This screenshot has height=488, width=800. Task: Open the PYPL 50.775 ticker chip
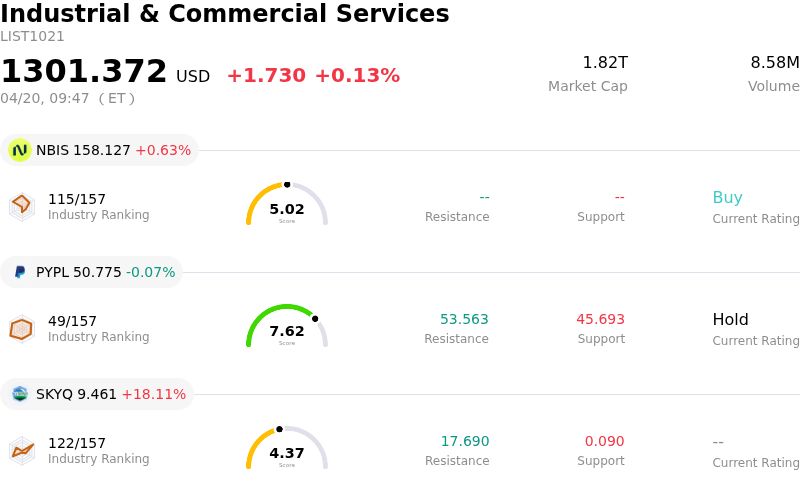[x=92, y=272]
